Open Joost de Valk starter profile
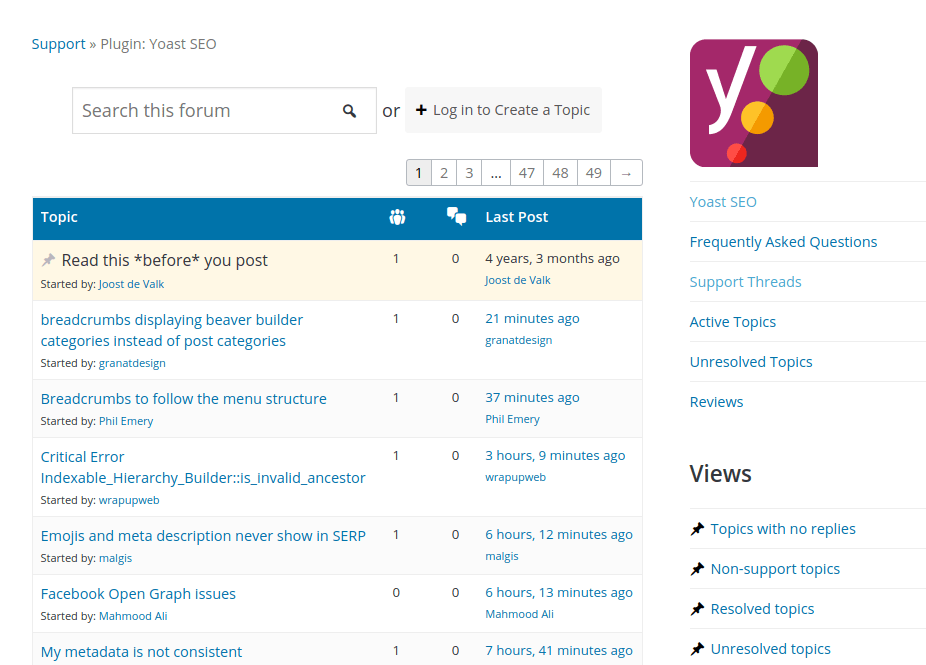 coord(131,284)
